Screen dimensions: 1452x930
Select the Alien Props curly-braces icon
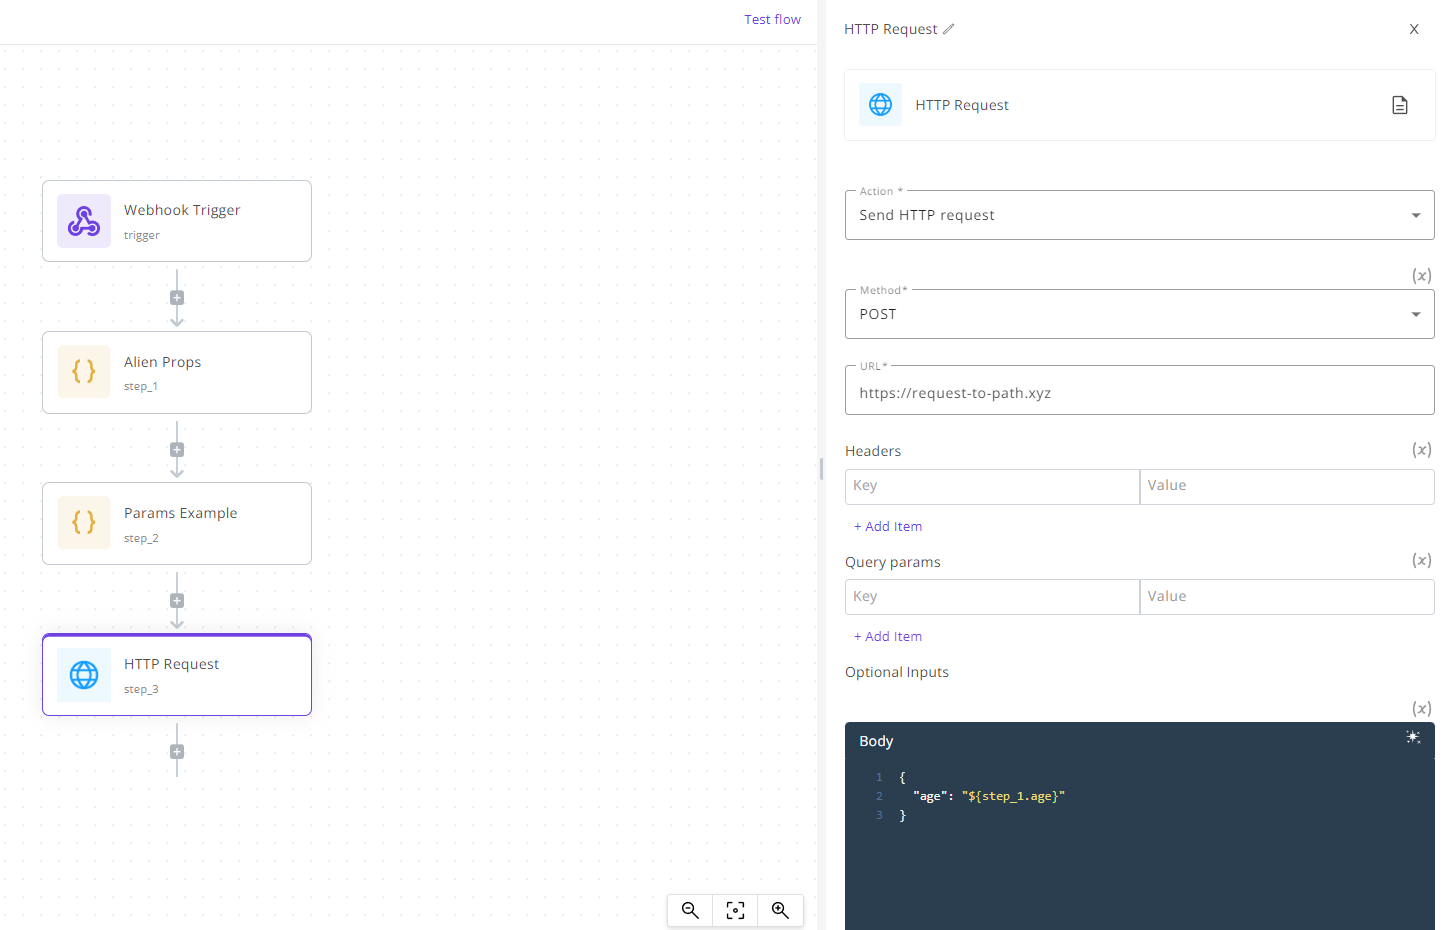pyautogui.click(x=84, y=372)
